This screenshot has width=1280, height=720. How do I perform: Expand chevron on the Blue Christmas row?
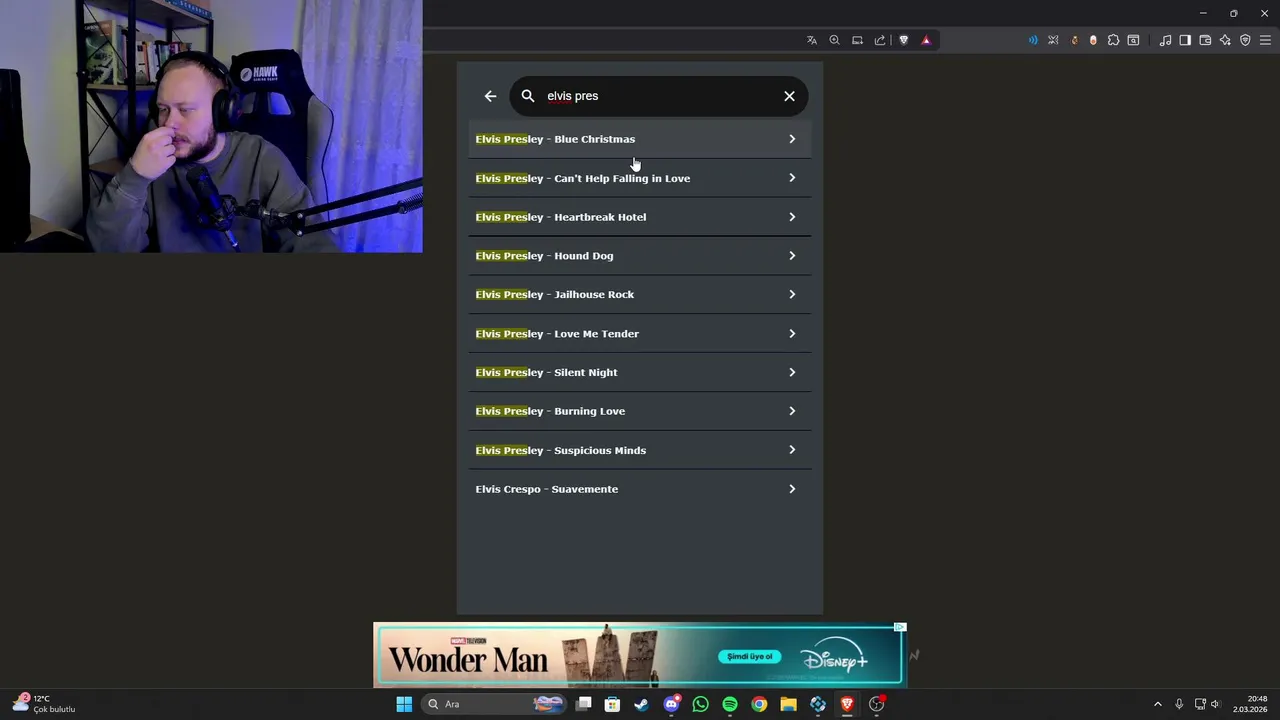click(792, 139)
